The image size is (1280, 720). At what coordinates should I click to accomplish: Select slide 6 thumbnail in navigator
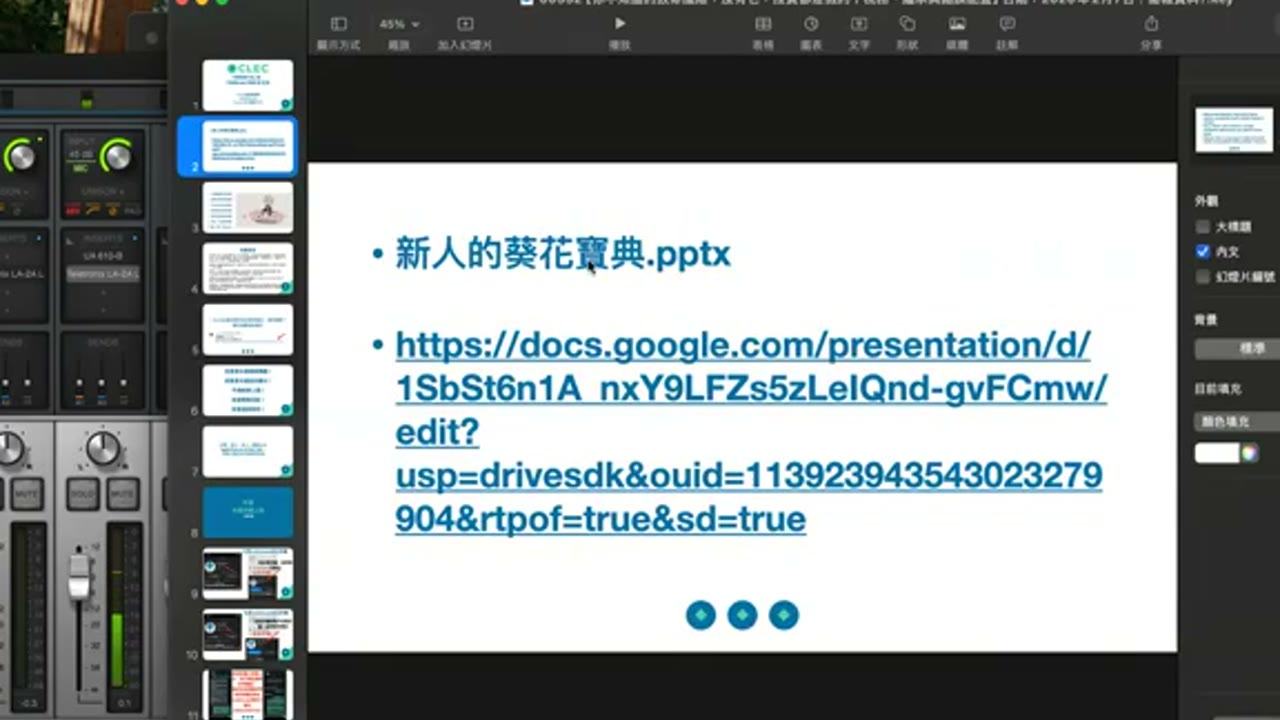[248, 390]
